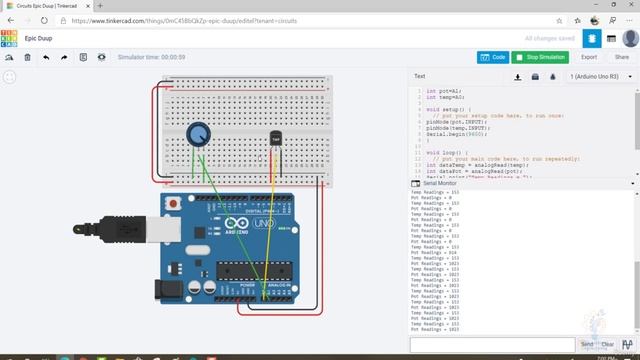Open the Text code mode dropdown
The width and height of the screenshot is (640, 360).
pos(420,76)
